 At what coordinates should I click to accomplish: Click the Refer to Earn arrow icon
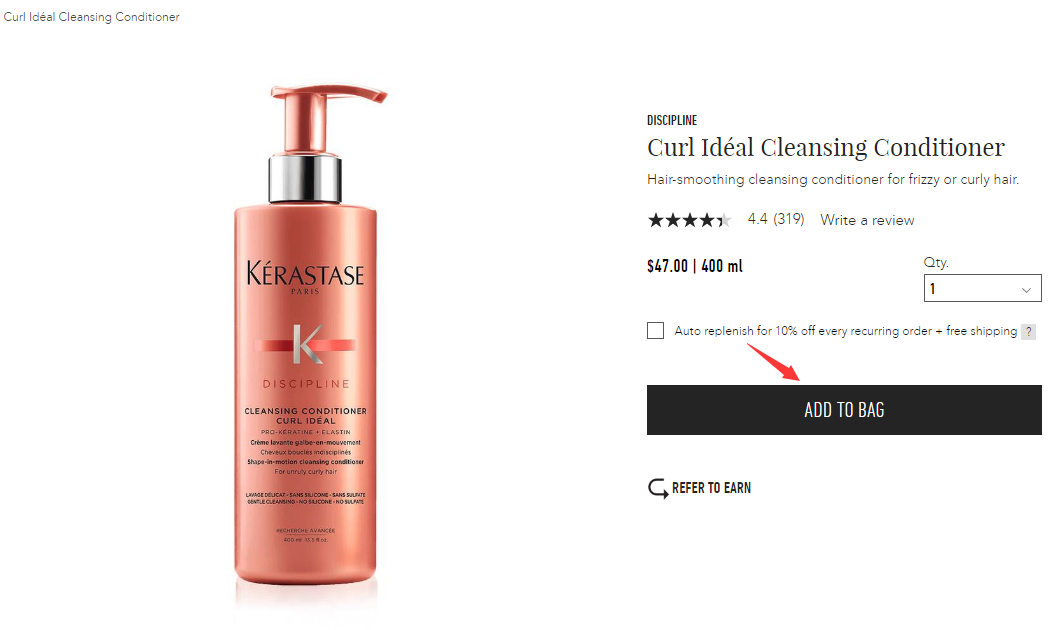point(658,488)
